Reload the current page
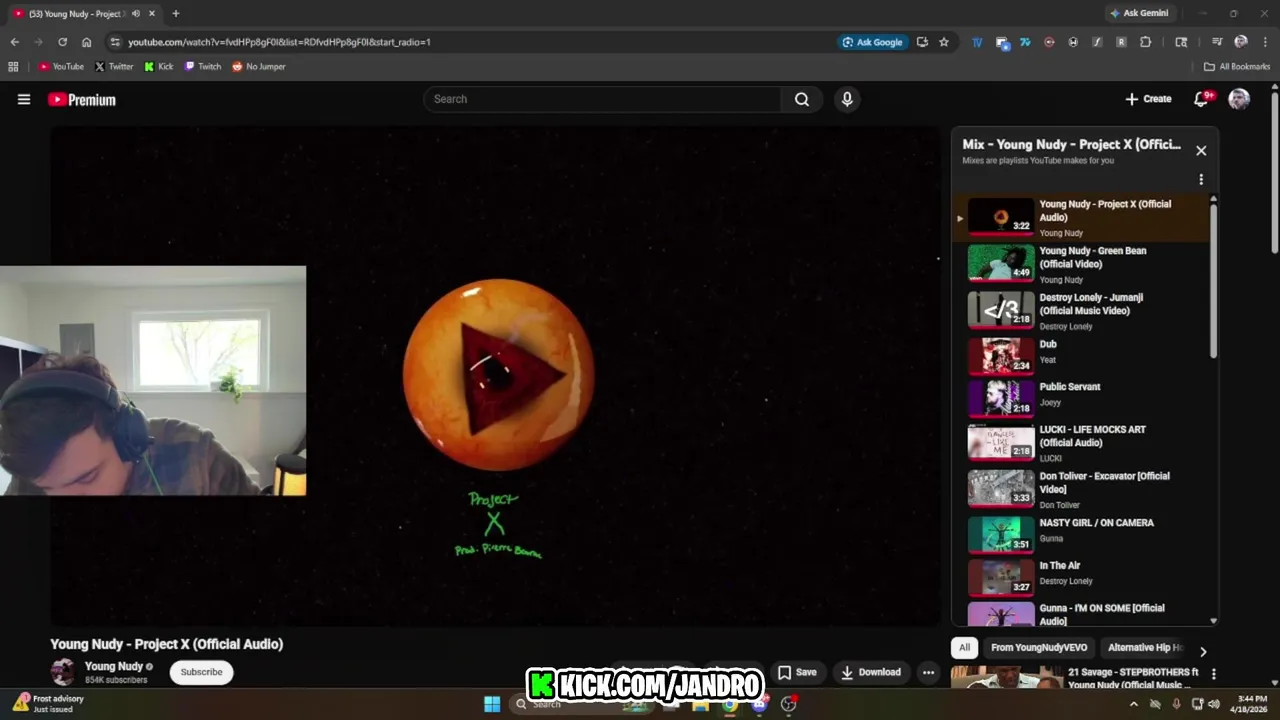This screenshot has width=1280, height=720. click(62, 42)
